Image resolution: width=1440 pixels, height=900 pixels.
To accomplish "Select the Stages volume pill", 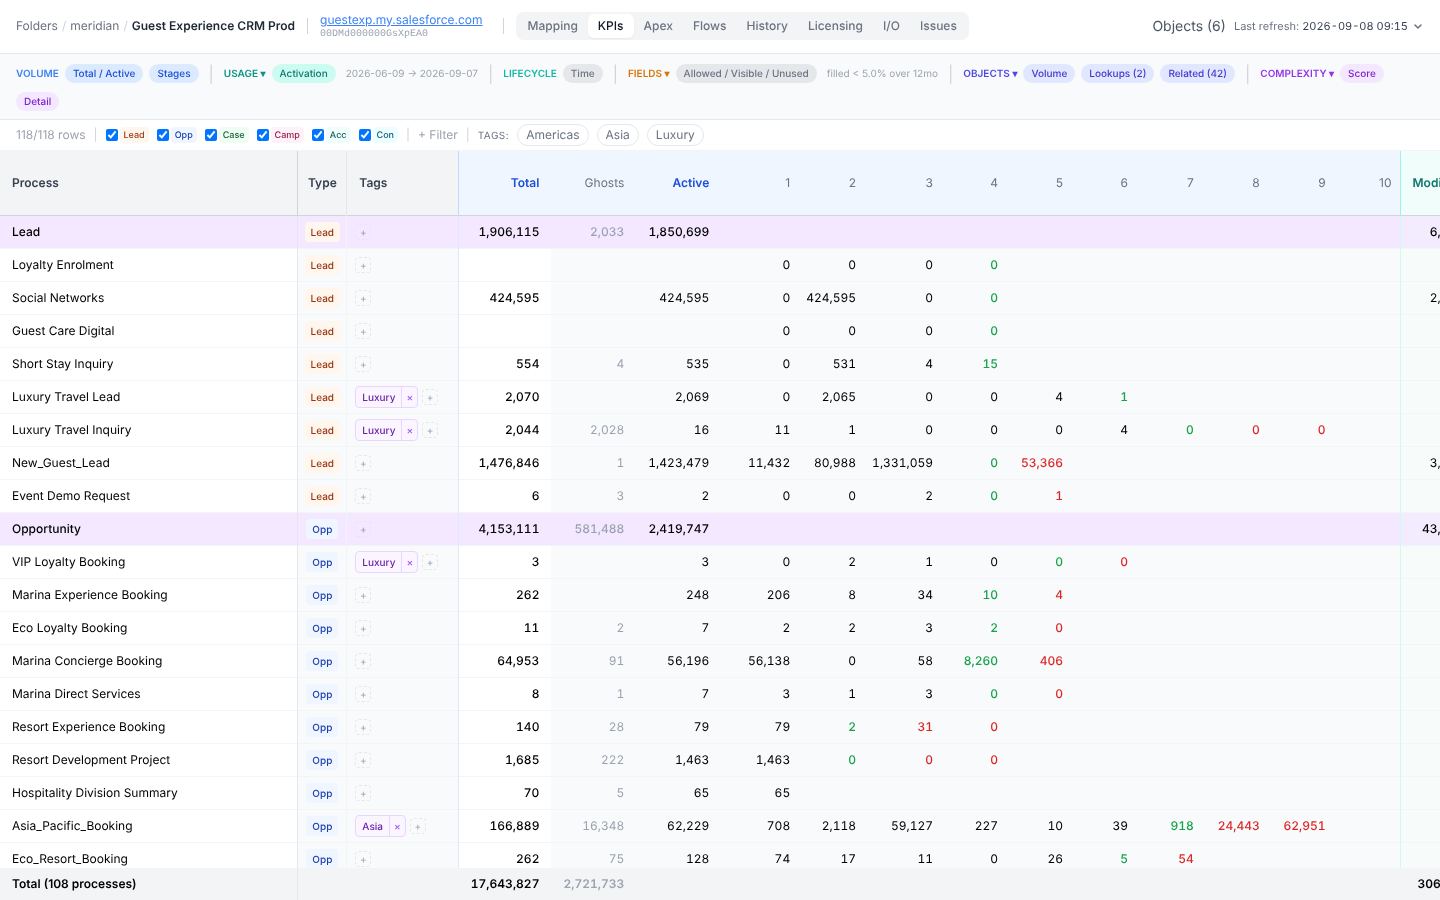I will tap(174, 73).
